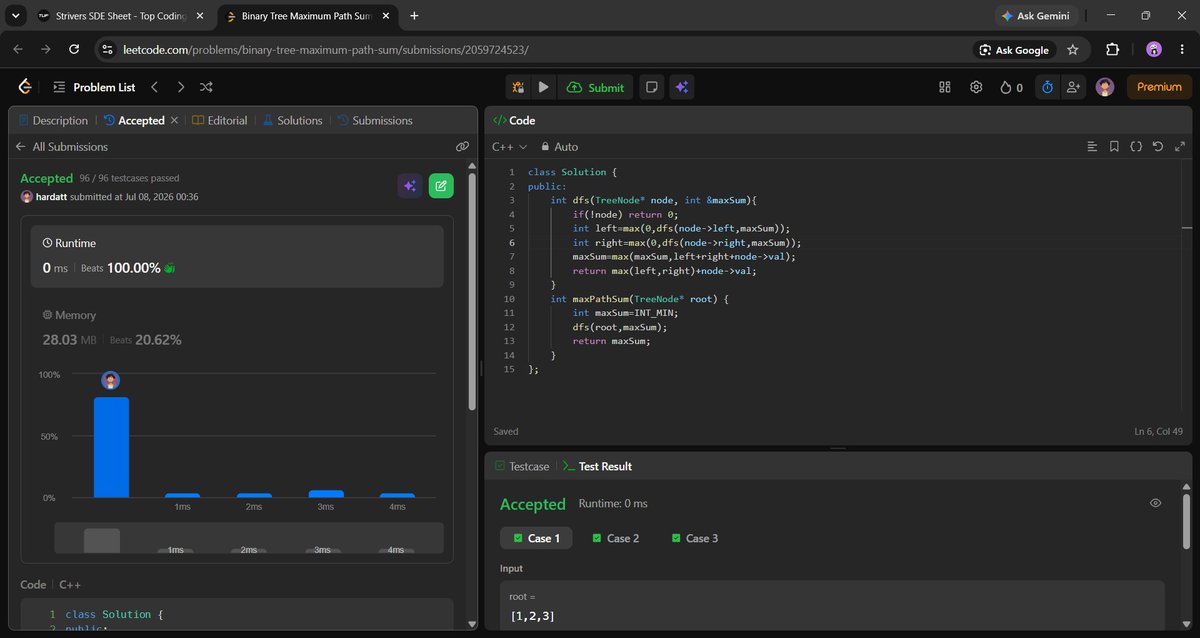Select the Runtime stats card
This screenshot has height=638, width=1200.
[238, 256]
